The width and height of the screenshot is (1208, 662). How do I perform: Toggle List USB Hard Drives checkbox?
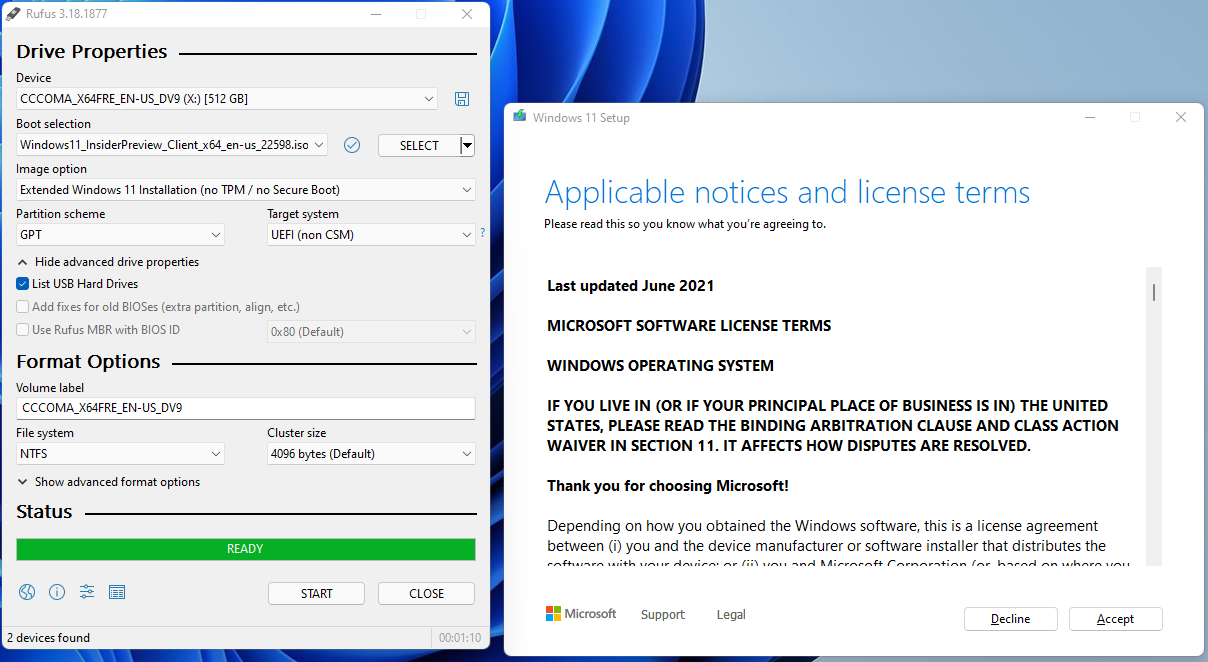point(23,284)
